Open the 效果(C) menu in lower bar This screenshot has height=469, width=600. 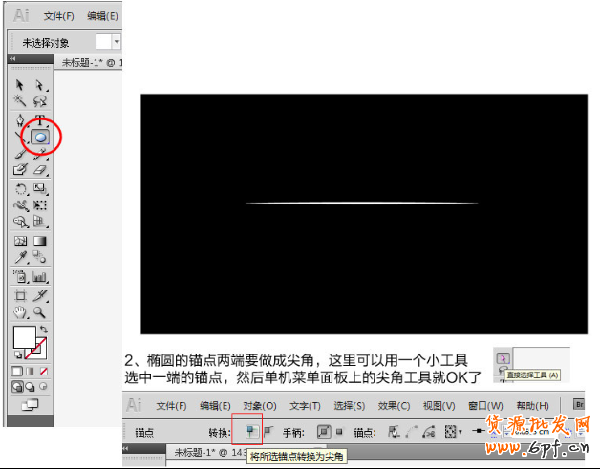(391, 406)
